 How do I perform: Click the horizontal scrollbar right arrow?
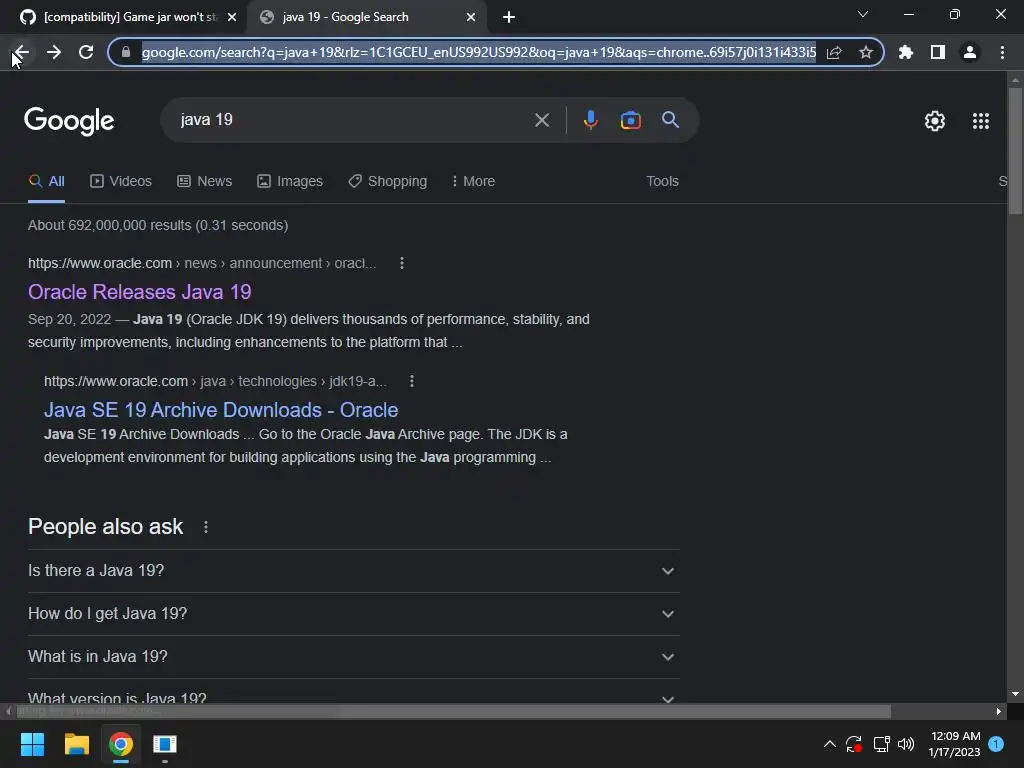[999, 711]
